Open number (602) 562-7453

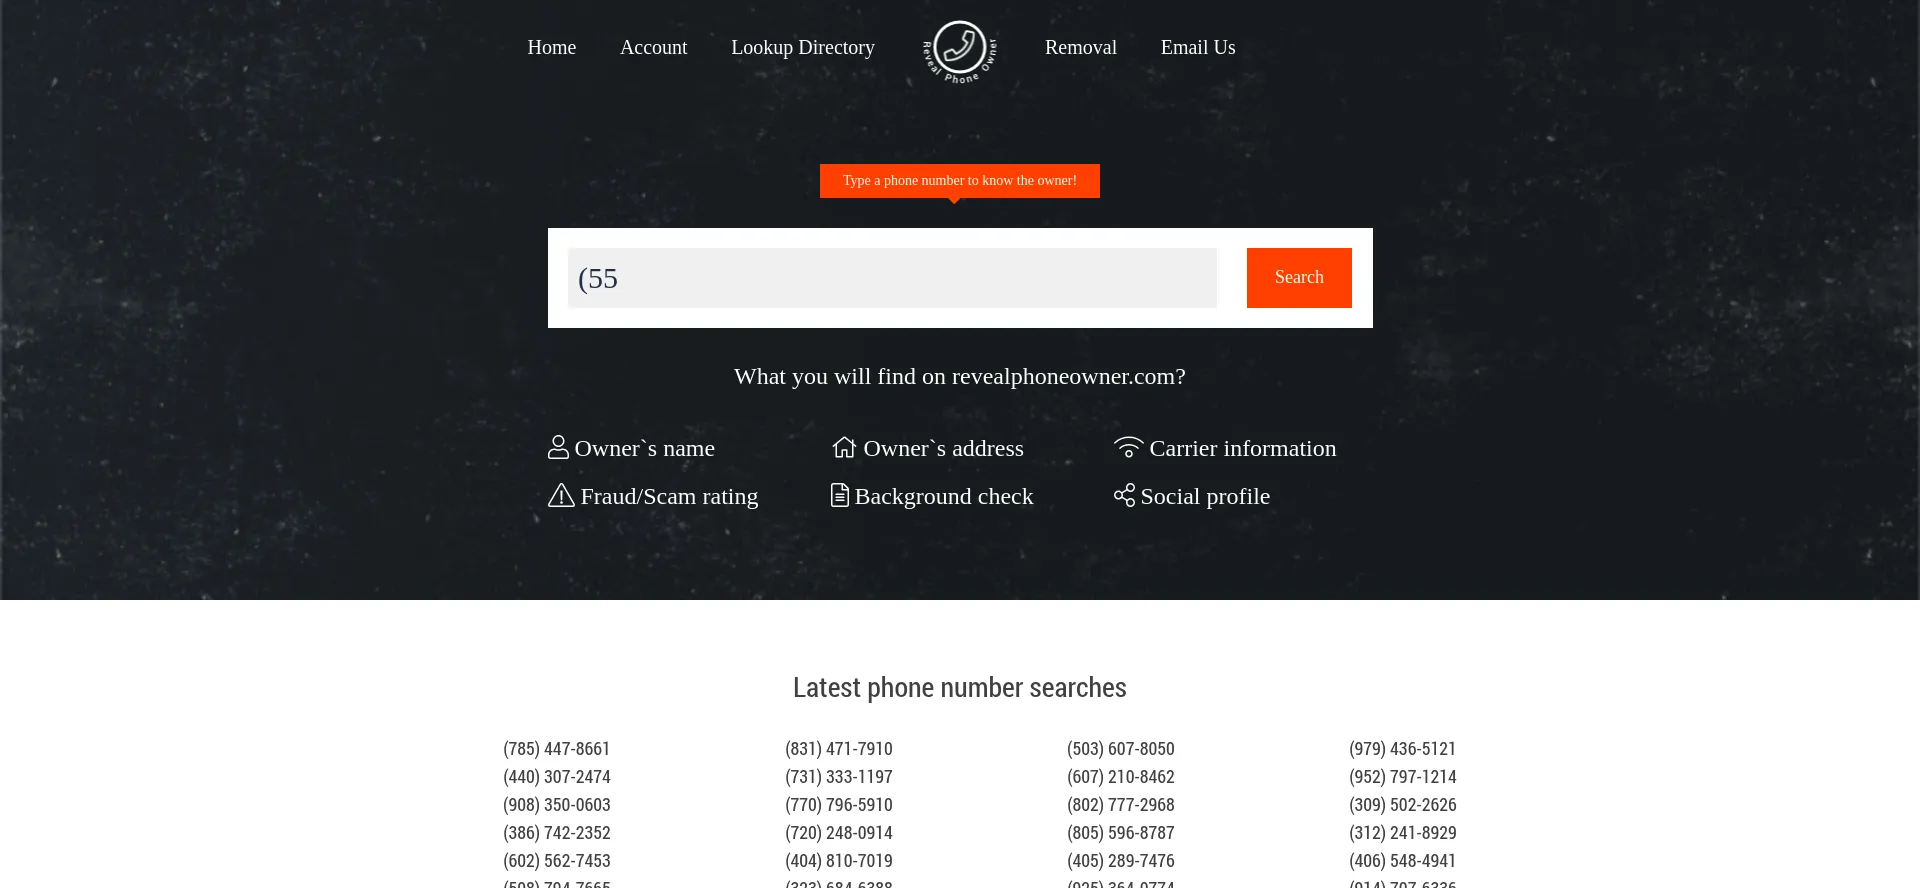click(x=557, y=861)
